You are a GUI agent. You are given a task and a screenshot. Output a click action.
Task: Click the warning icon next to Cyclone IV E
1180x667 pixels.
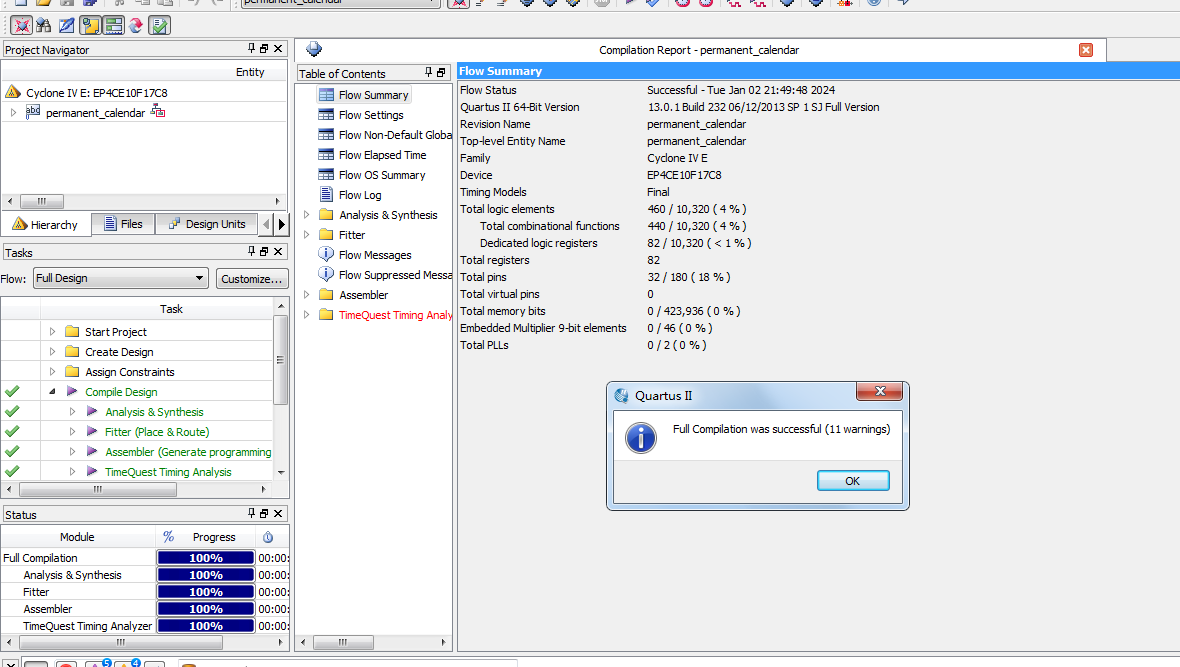[13, 93]
